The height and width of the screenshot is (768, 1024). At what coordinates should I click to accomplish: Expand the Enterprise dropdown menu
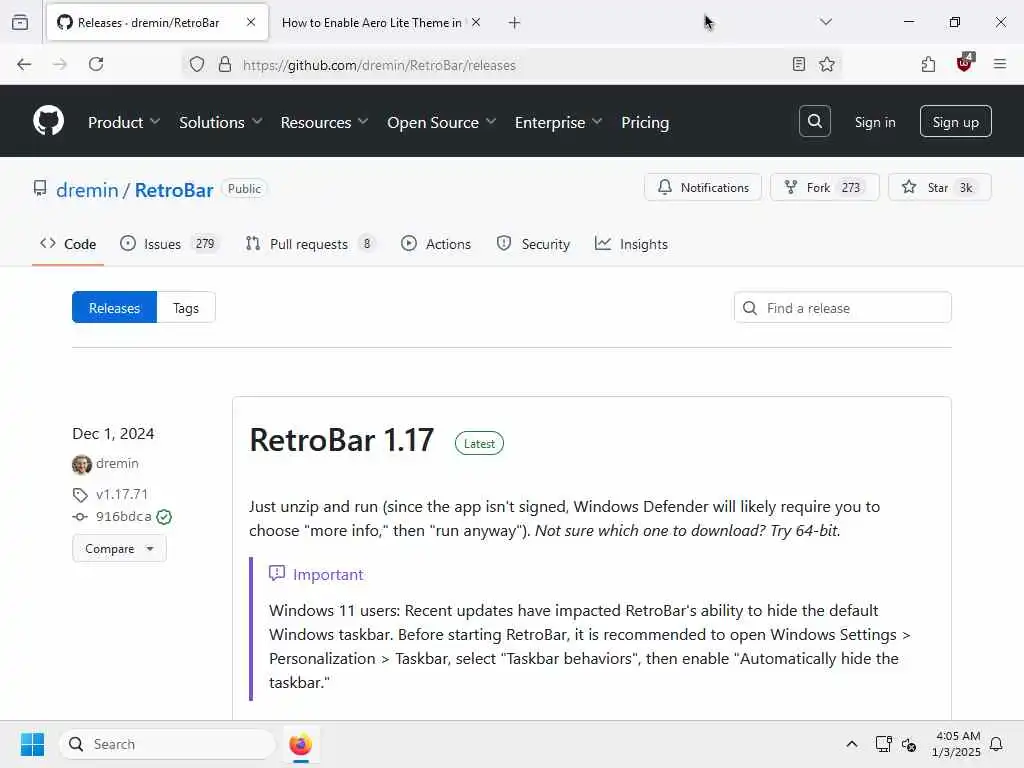(x=558, y=122)
